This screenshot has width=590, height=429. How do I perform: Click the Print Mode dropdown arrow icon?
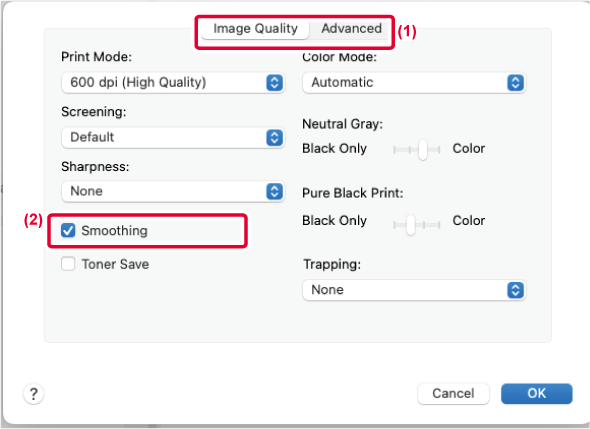point(275,83)
